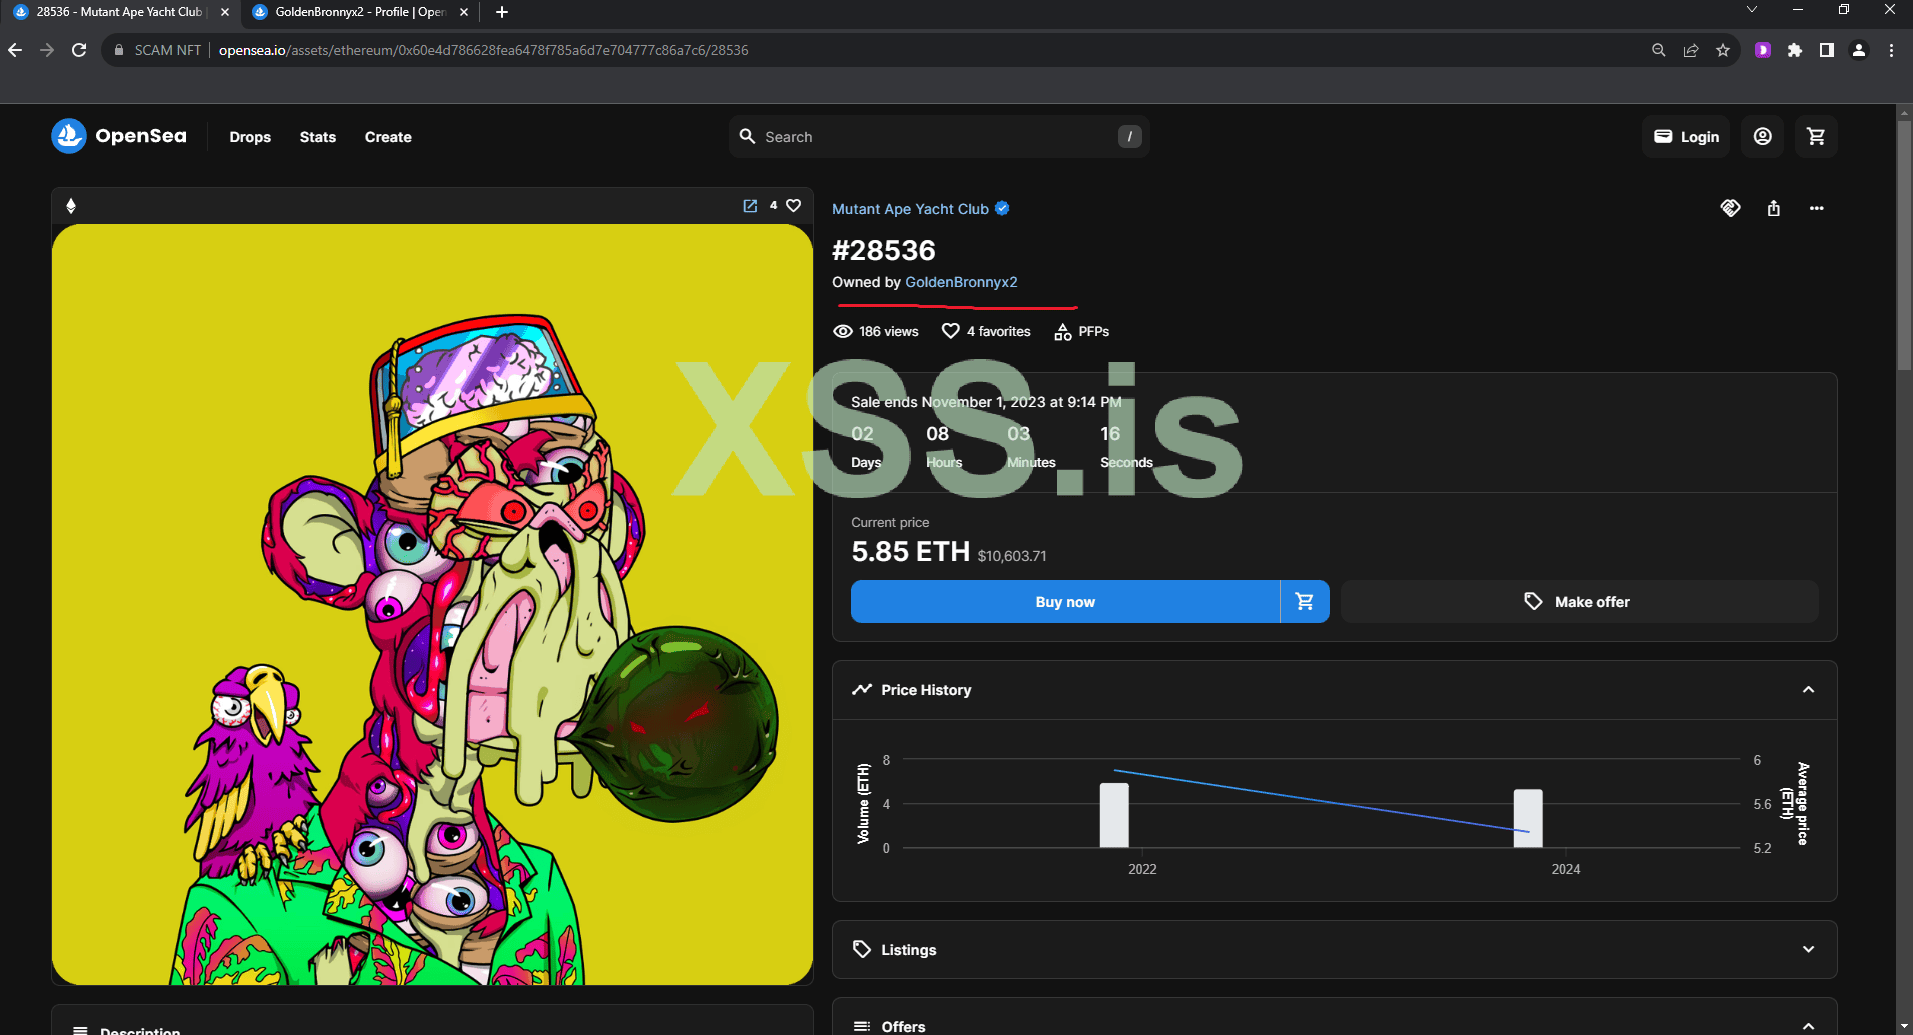Image resolution: width=1913 pixels, height=1035 pixels.
Task: Open NFT image in new tab icon
Action: 750,206
